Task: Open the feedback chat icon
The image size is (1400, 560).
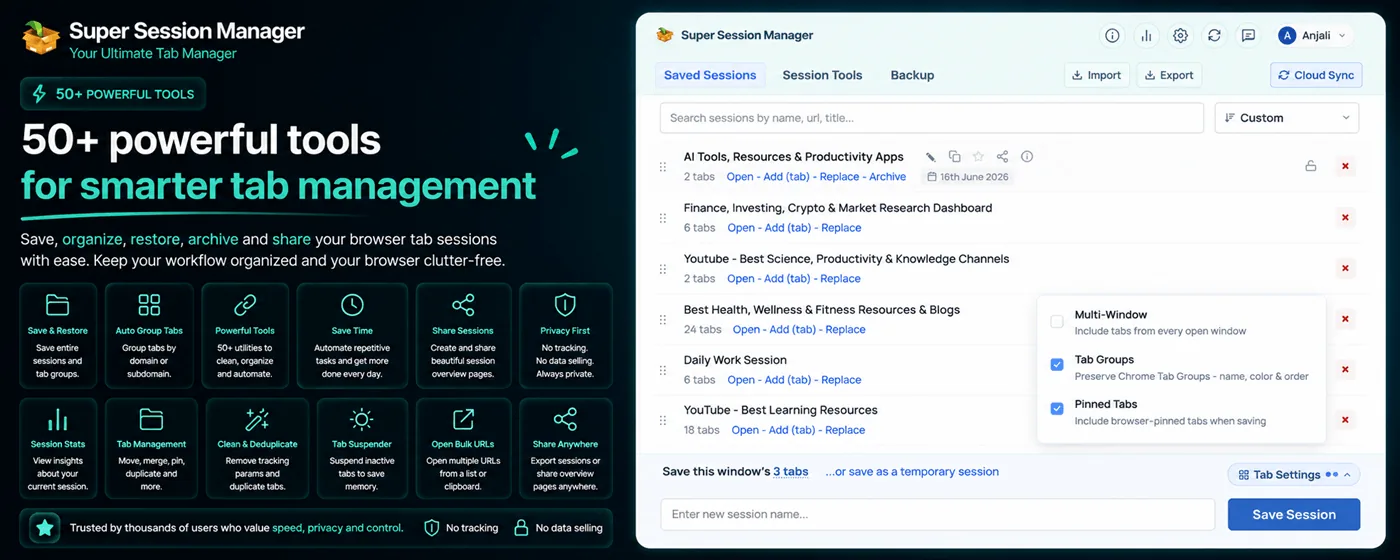Action: click(x=1248, y=35)
